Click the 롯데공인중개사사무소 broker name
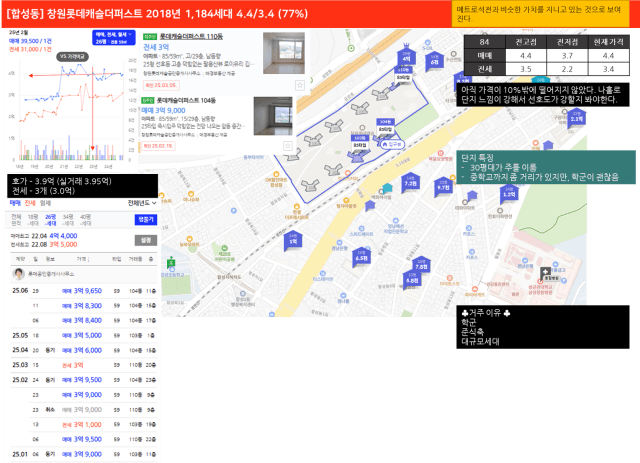The image size is (640, 463). [51, 274]
